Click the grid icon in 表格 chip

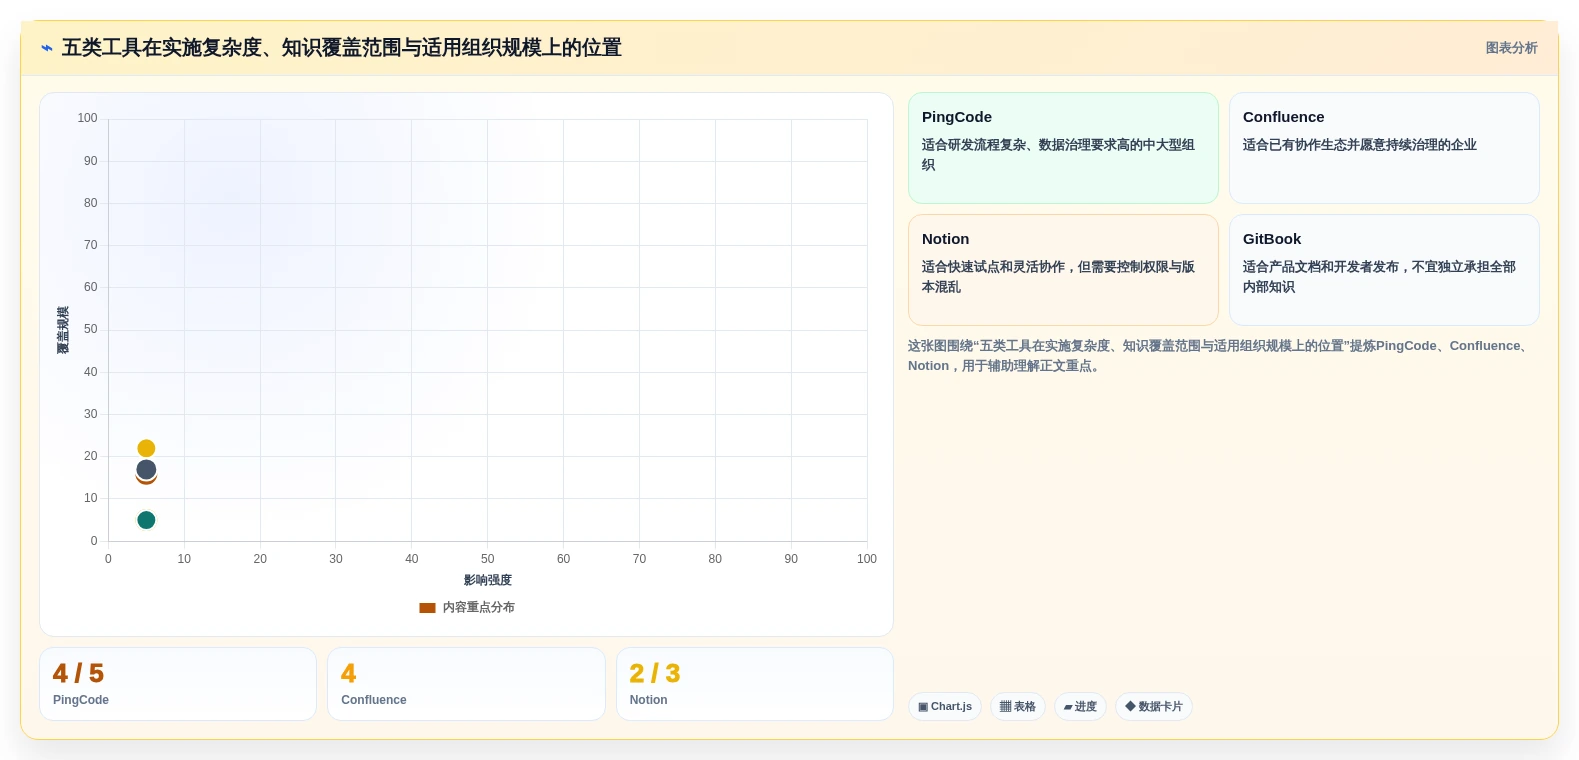click(x=1005, y=707)
